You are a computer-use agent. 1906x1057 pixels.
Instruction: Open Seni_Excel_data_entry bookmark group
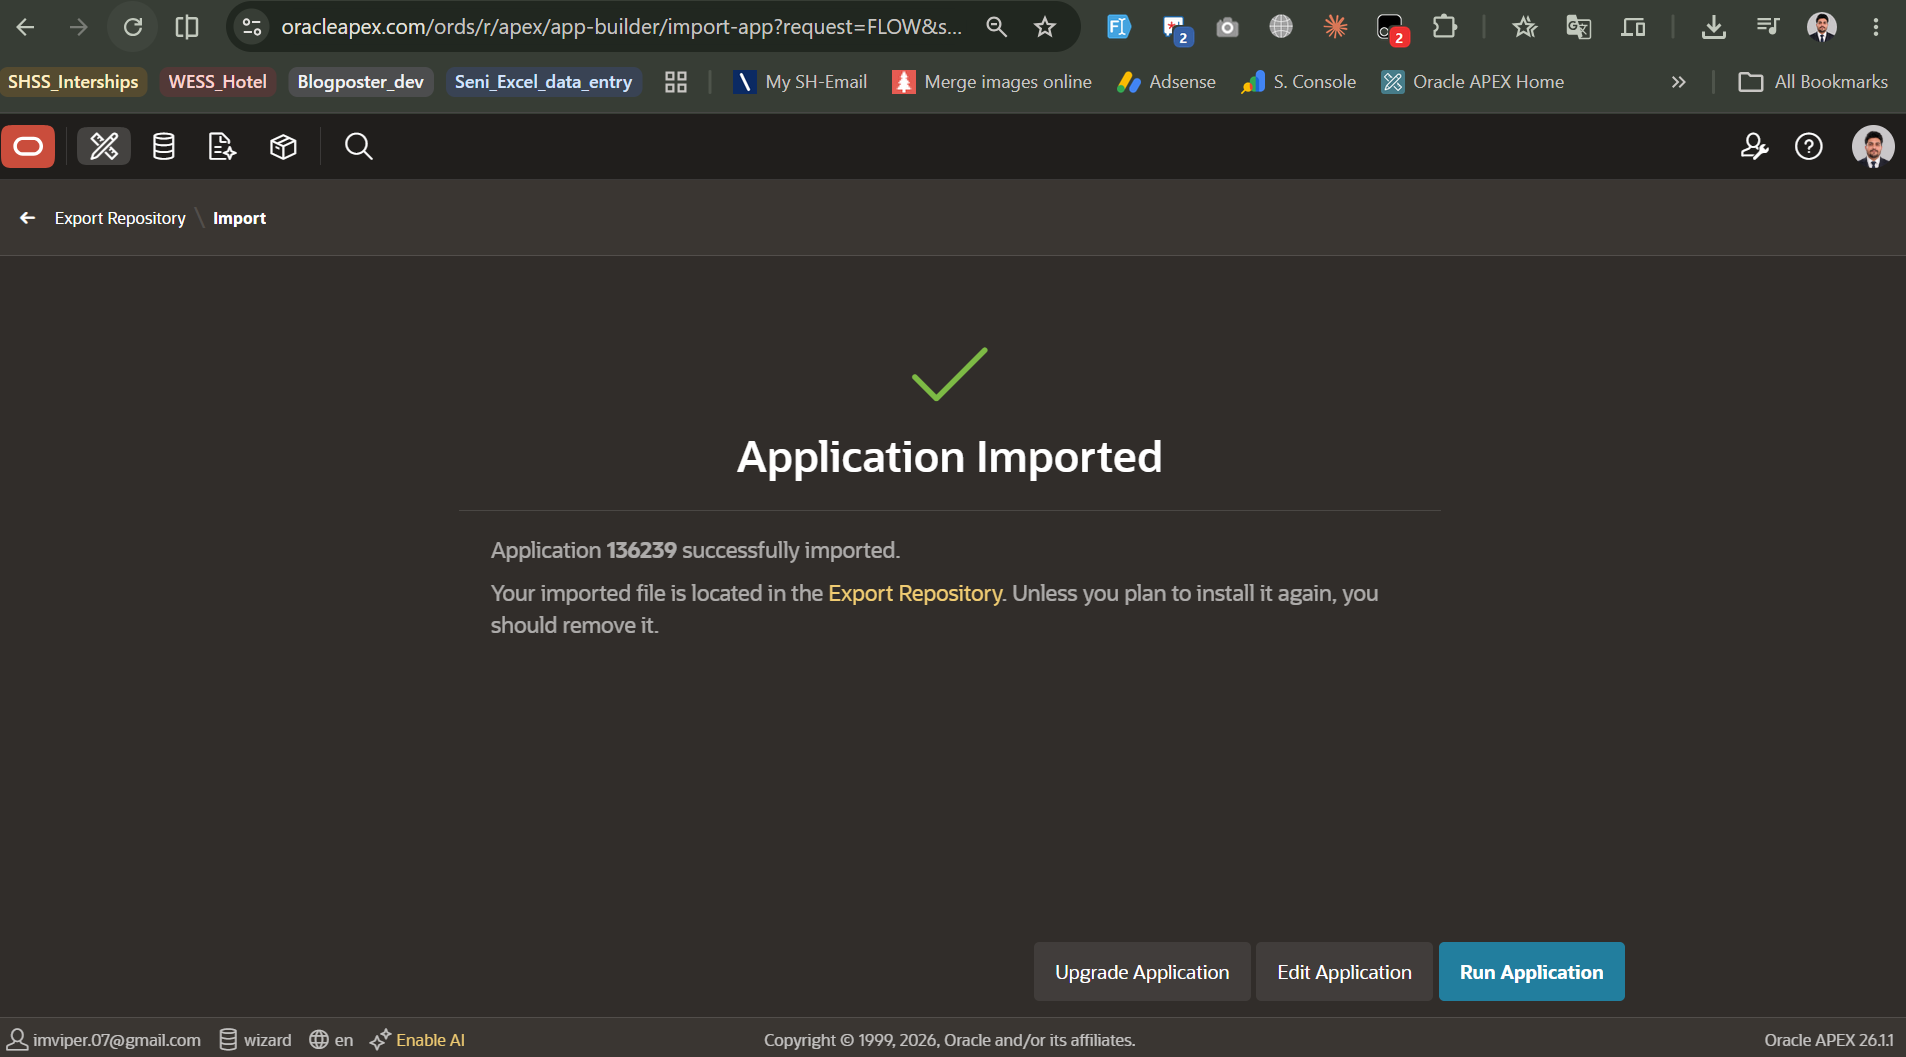[x=543, y=82]
